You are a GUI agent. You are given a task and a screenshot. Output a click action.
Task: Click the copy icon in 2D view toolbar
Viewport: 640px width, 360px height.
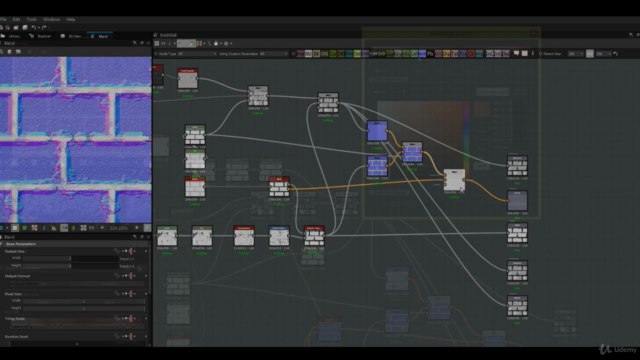2,51
